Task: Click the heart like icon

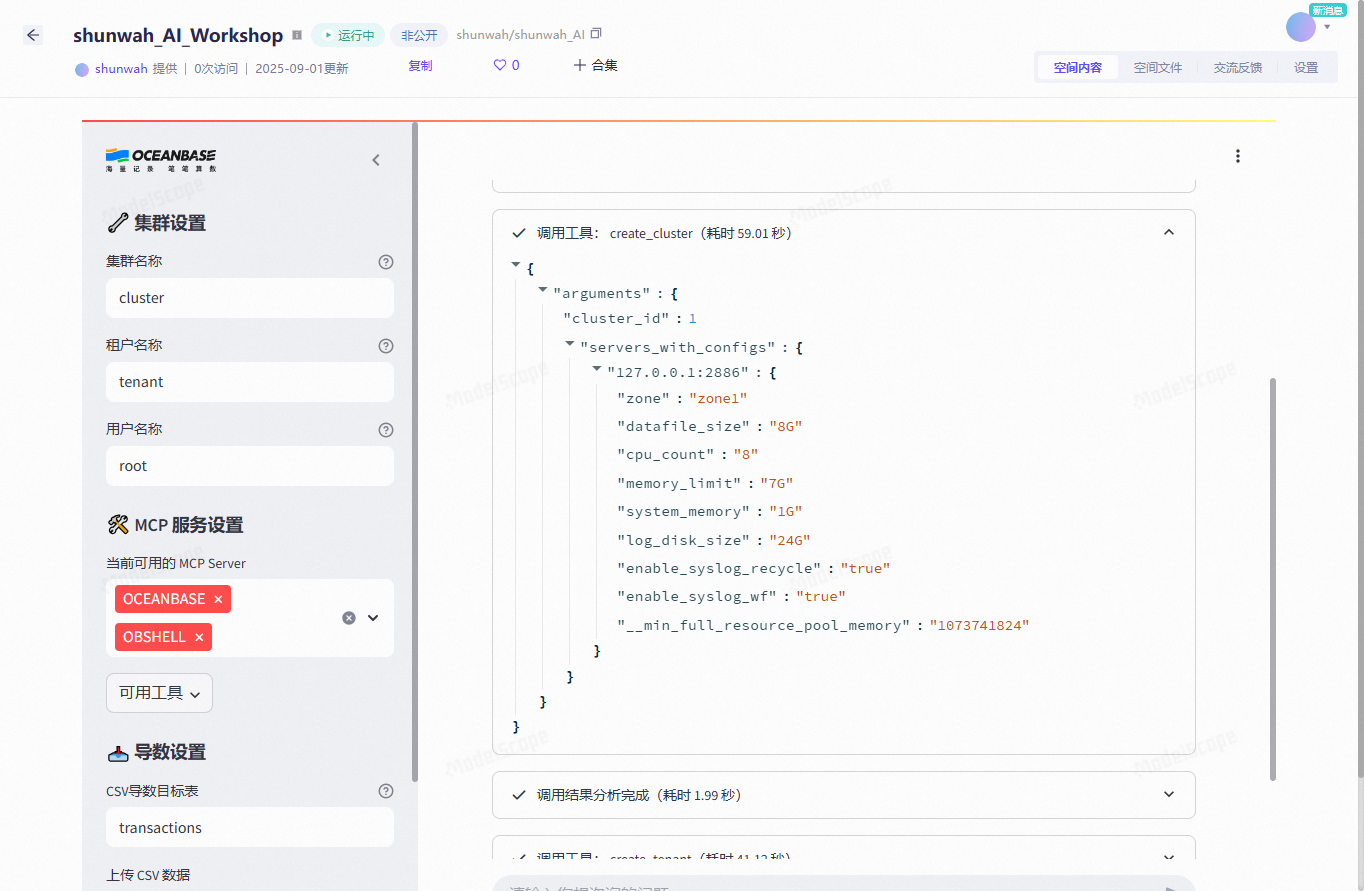Action: (x=500, y=65)
